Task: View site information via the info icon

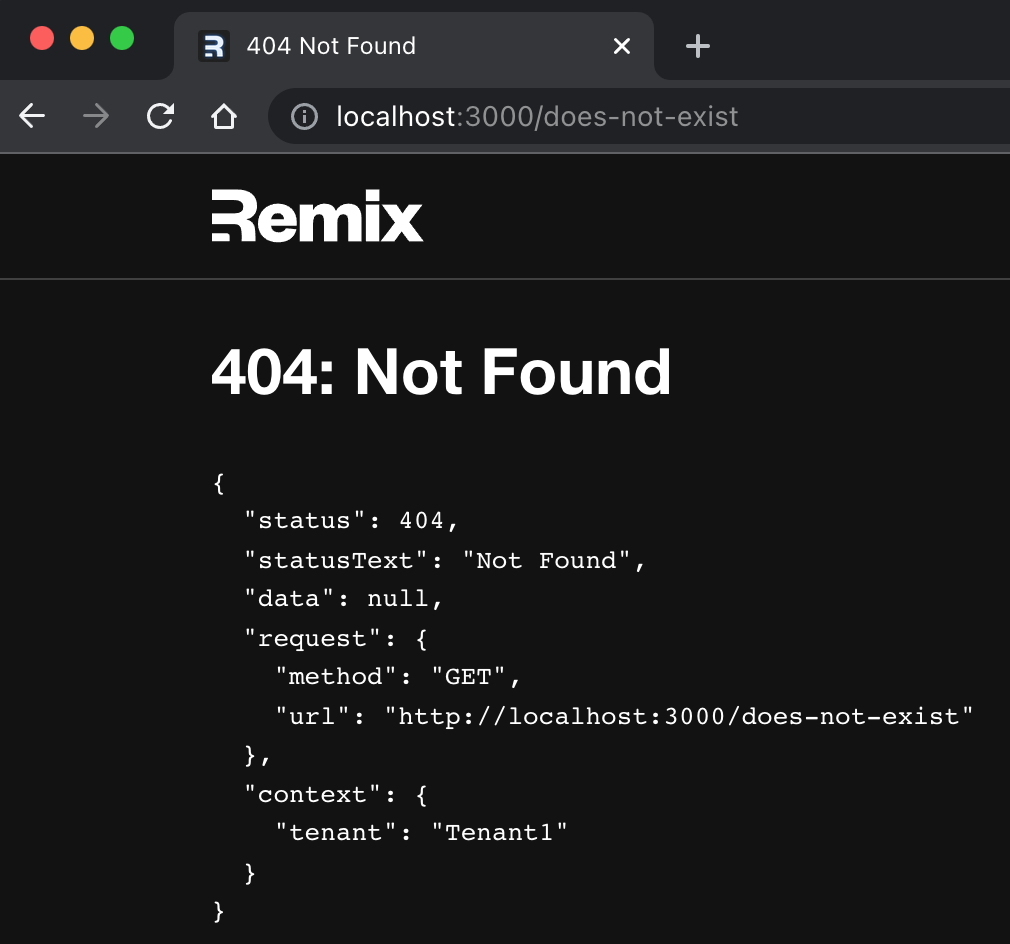Action: (304, 117)
